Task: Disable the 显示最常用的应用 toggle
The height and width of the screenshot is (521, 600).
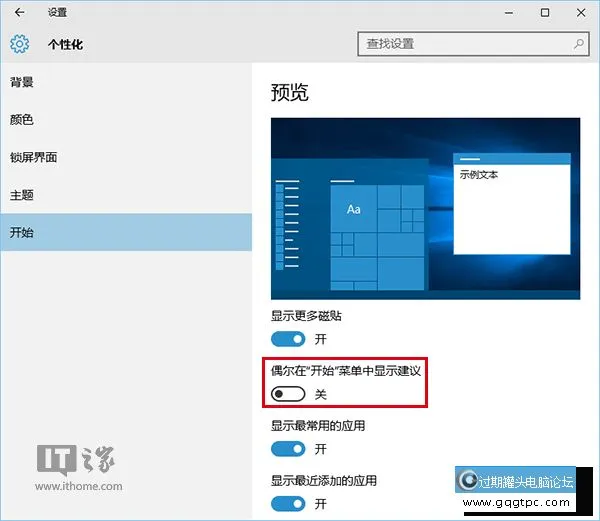Action: click(288, 449)
